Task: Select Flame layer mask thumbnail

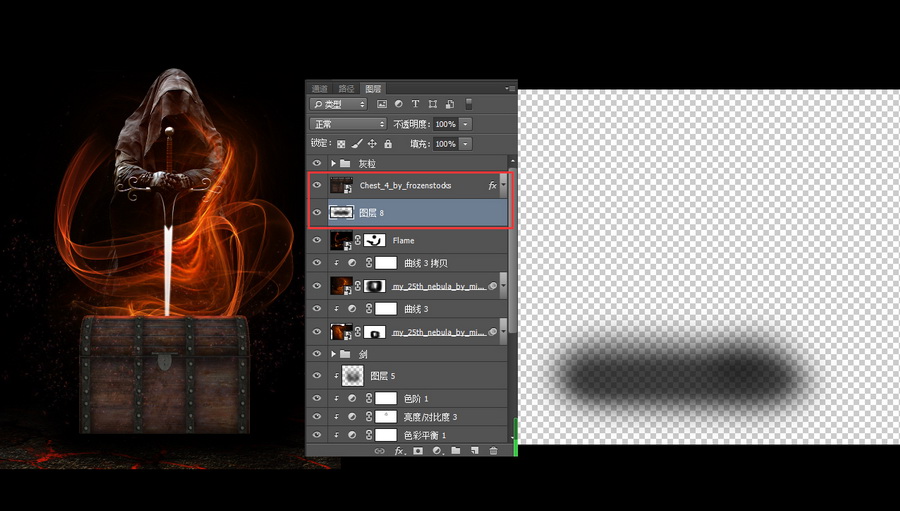Action: [x=374, y=240]
